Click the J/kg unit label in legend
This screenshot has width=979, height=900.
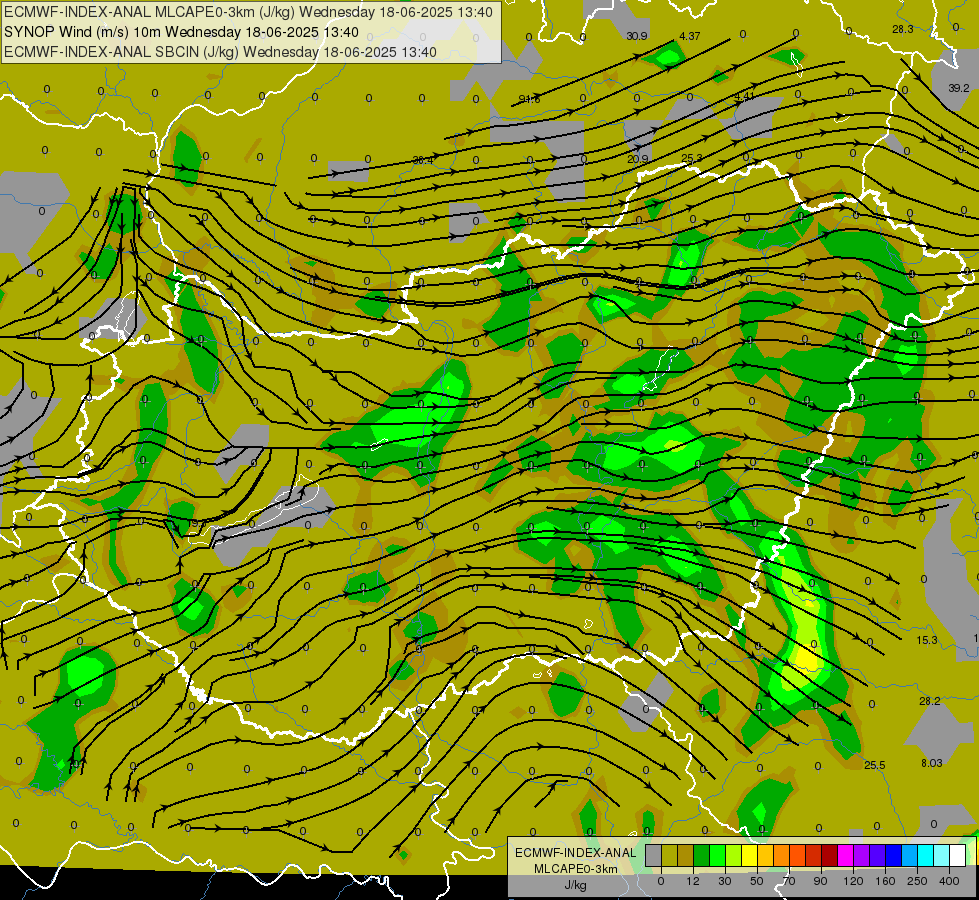pyautogui.click(x=575, y=886)
